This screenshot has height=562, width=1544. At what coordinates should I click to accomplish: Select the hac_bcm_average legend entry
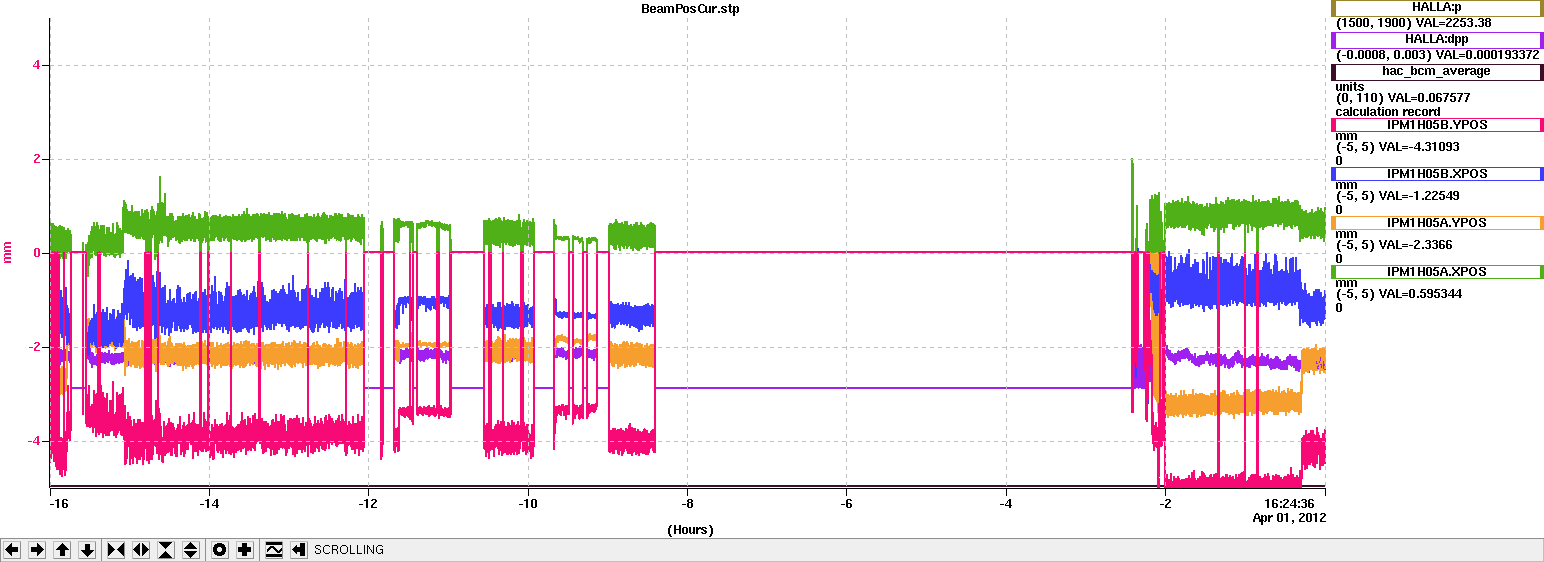[1437, 72]
